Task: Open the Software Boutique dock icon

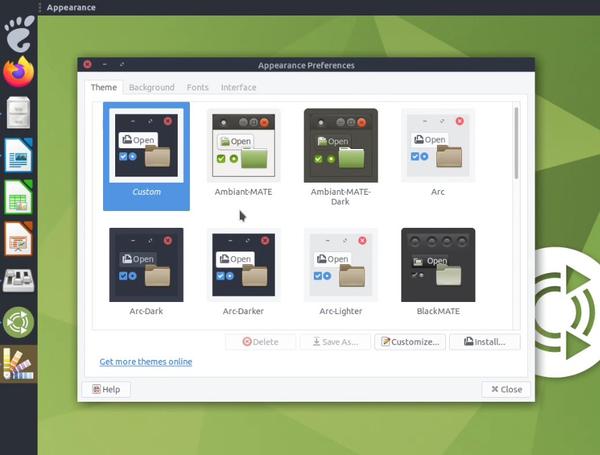Action: tap(18, 280)
